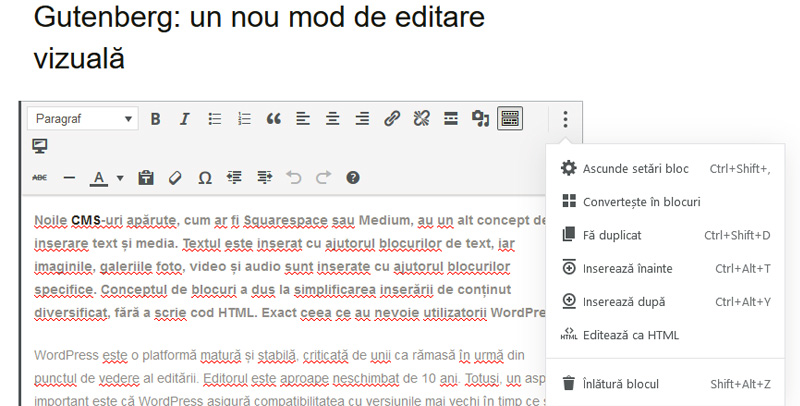Choose 'Editează ca HTML' from menu
The height and width of the screenshot is (406, 800).
(x=630, y=335)
